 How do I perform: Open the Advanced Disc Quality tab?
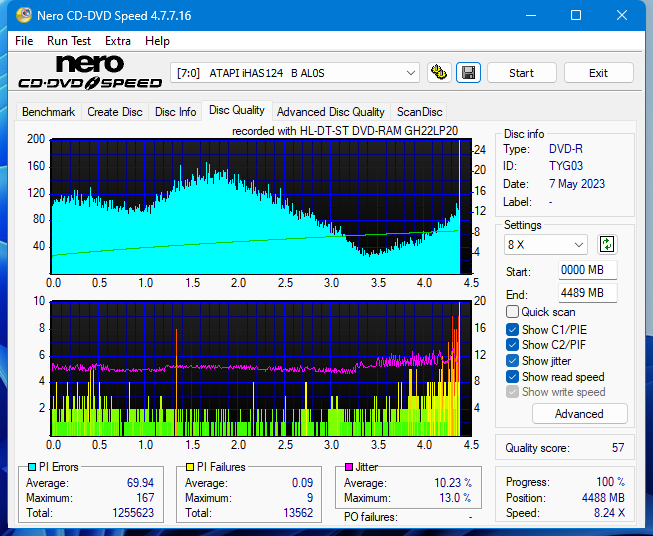[x=330, y=112]
